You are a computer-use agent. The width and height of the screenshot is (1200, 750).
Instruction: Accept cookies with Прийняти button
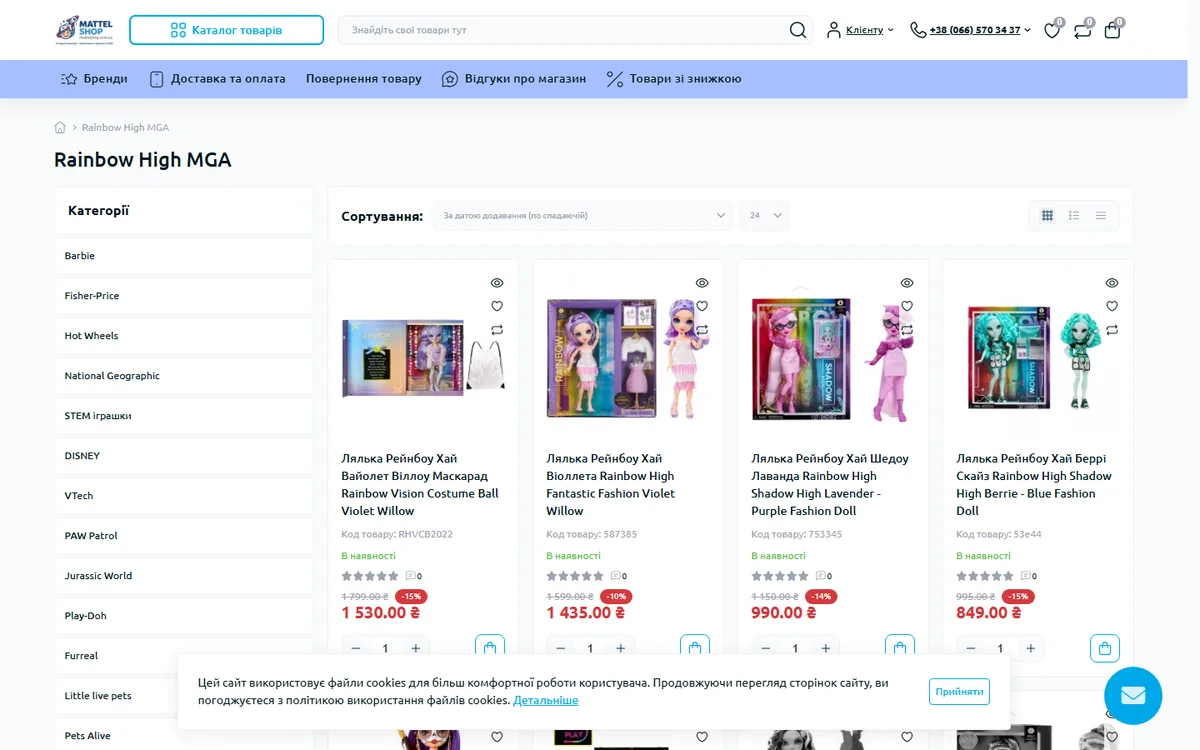(960, 692)
